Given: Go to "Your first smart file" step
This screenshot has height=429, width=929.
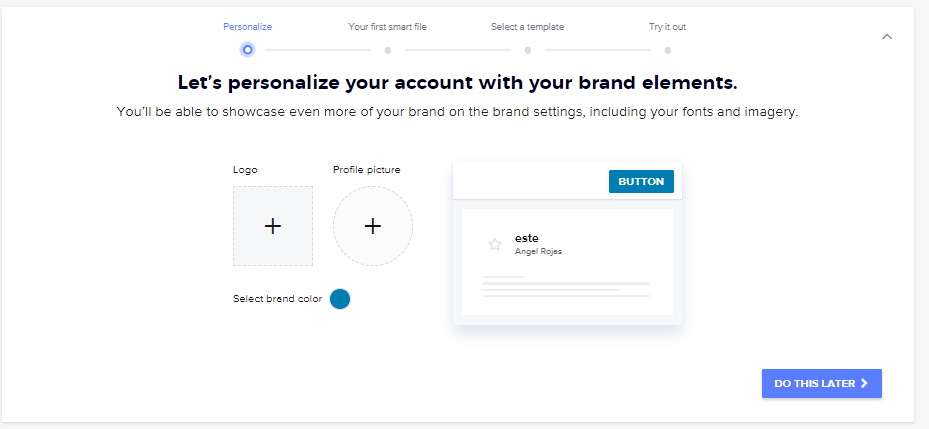Looking at the screenshot, I should coord(387,27).
